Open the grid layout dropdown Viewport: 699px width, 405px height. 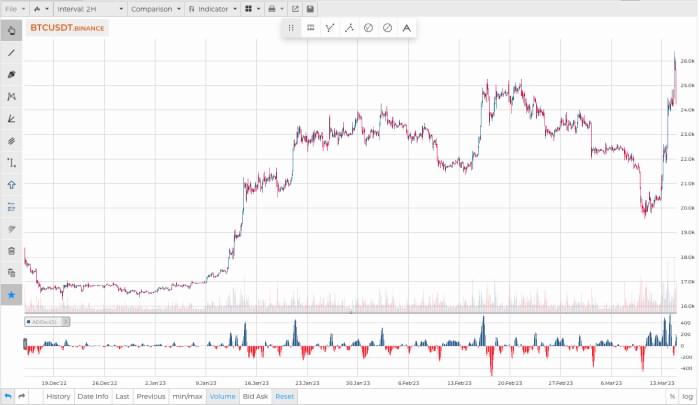[253, 9]
